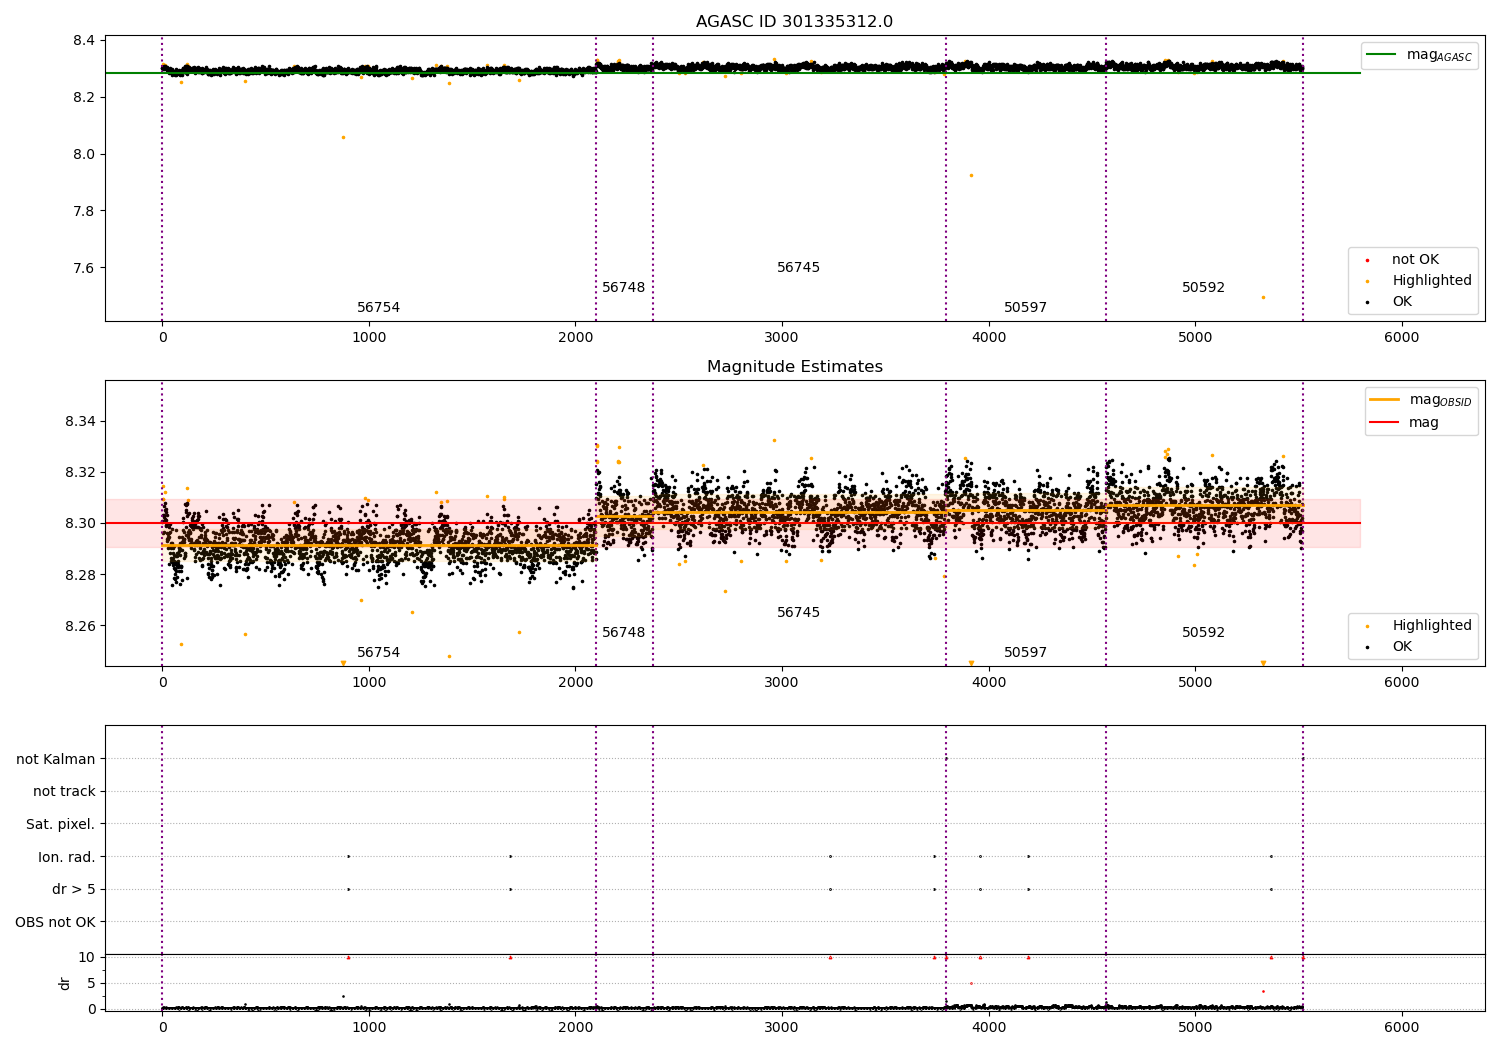Click obsid label 56754 in the top plot

[x=378, y=308]
